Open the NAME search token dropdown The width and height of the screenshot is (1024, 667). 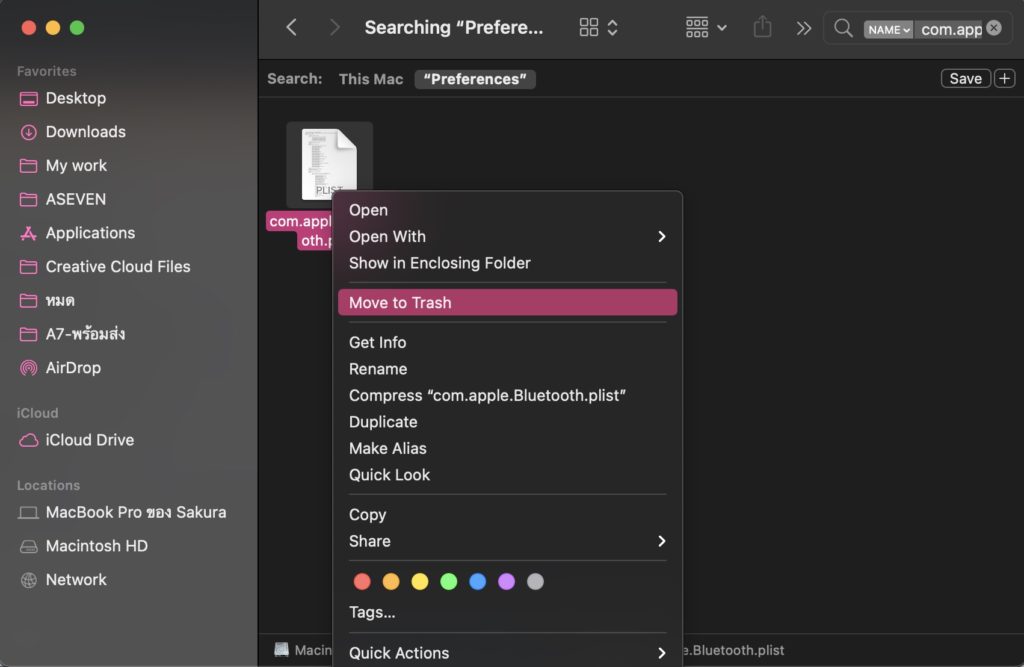tap(889, 29)
